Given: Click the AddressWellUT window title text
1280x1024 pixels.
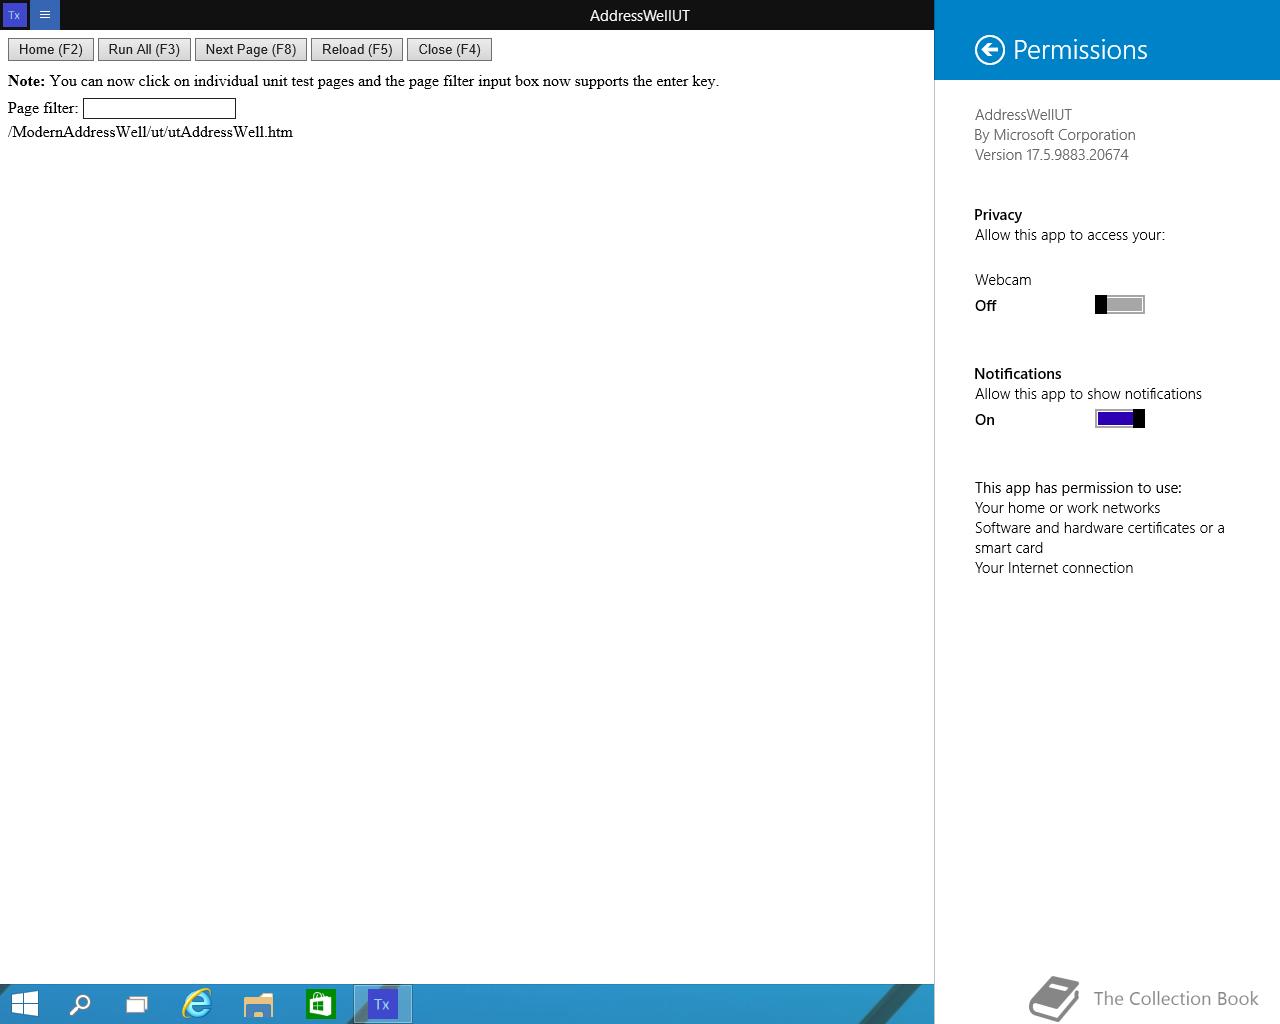Looking at the screenshot, I should point(639,16).
